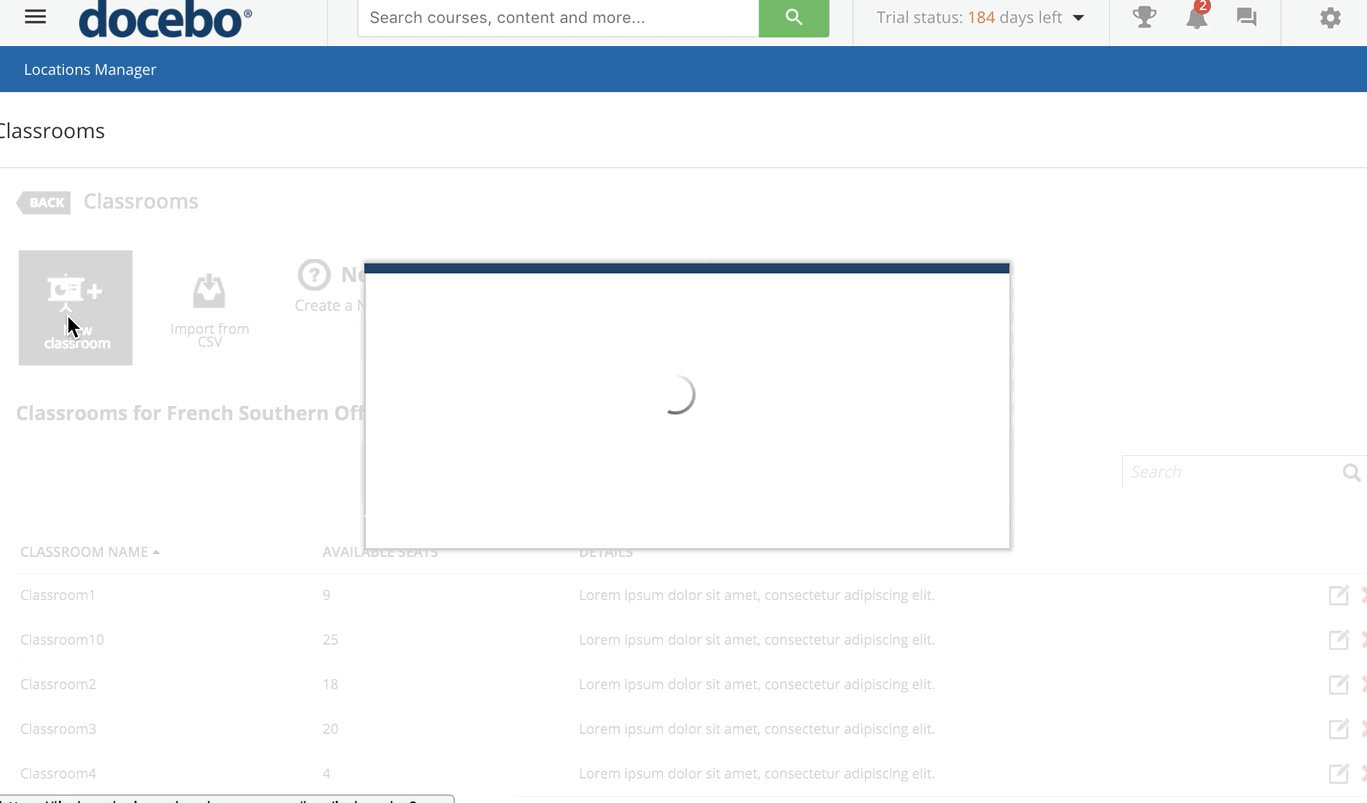Edit Classroom1 using the pencil icon
The image size is (1367, 803).
click(x=1338, y=596)
